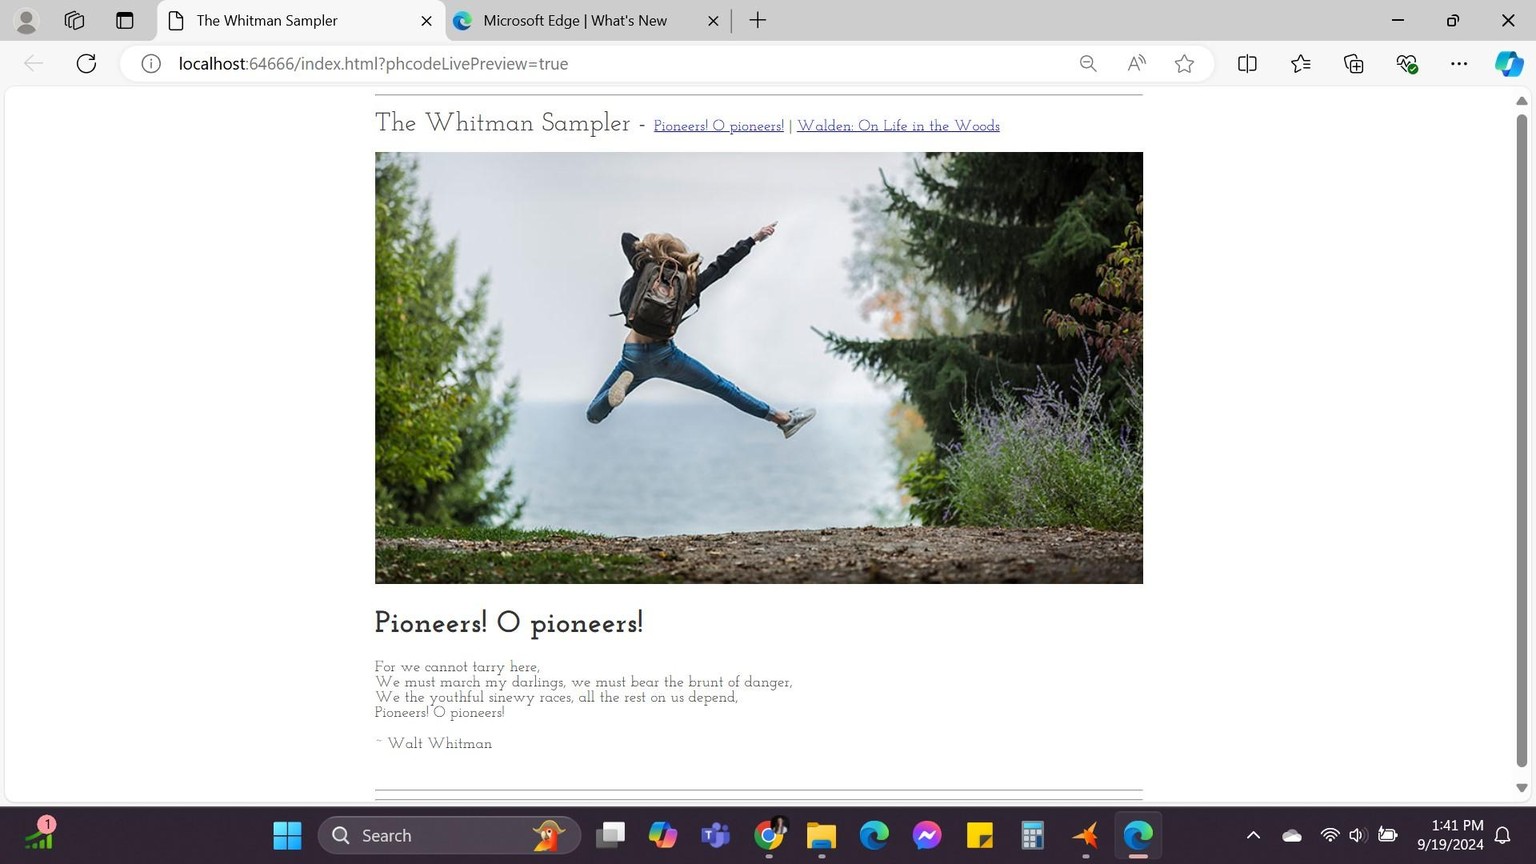This screenshot has height=864, width=1536.
Task: Switch to Microsoft Edge What's New tab
Action: (586, 20)
